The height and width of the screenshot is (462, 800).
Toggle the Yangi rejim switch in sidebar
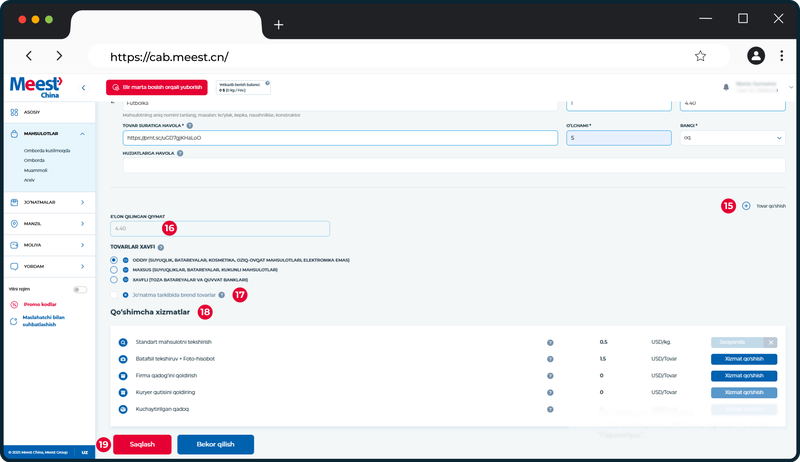(80, 290)
